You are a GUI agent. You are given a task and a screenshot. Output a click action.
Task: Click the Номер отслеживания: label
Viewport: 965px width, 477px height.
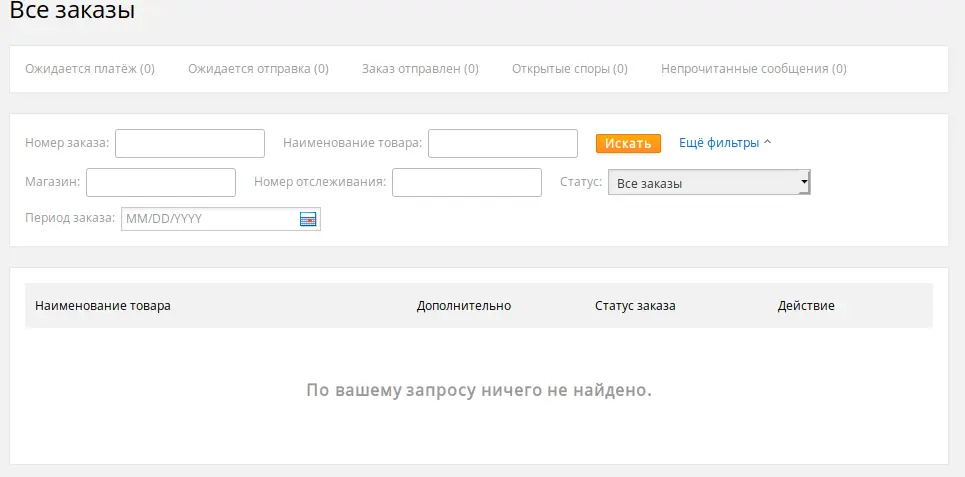[320, 182]
